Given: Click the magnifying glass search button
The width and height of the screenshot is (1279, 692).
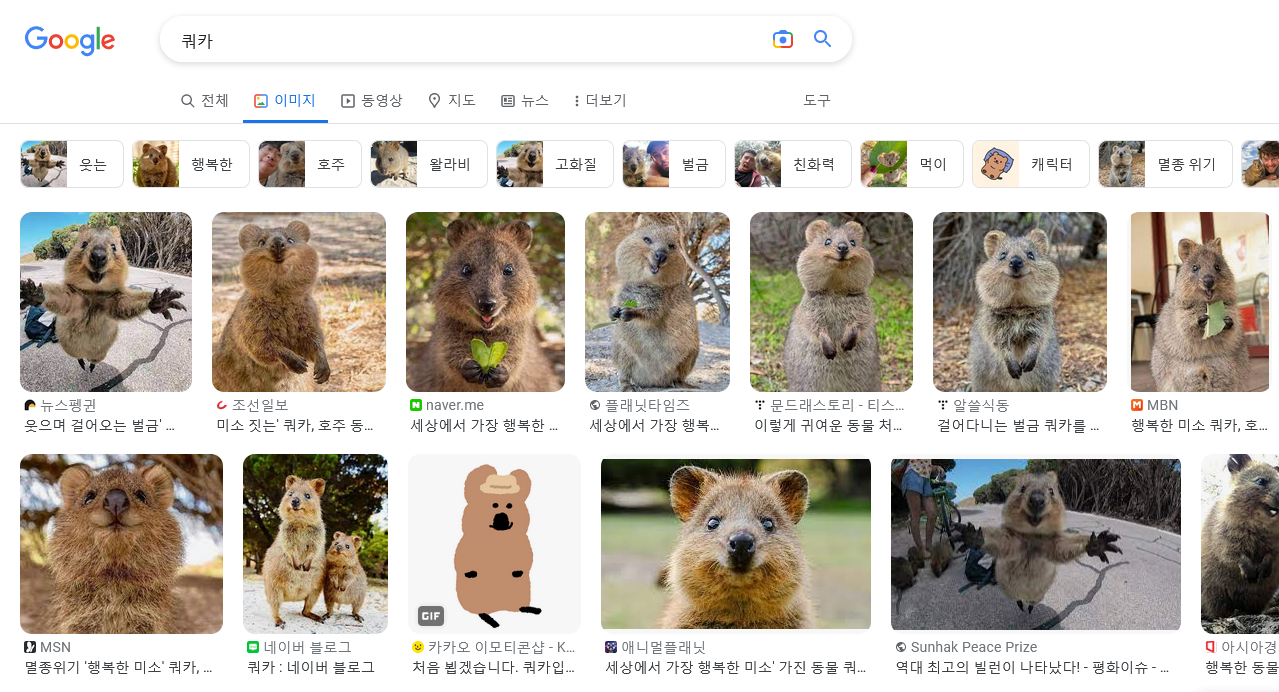Looking at the screenshot, I should point(822,39).
